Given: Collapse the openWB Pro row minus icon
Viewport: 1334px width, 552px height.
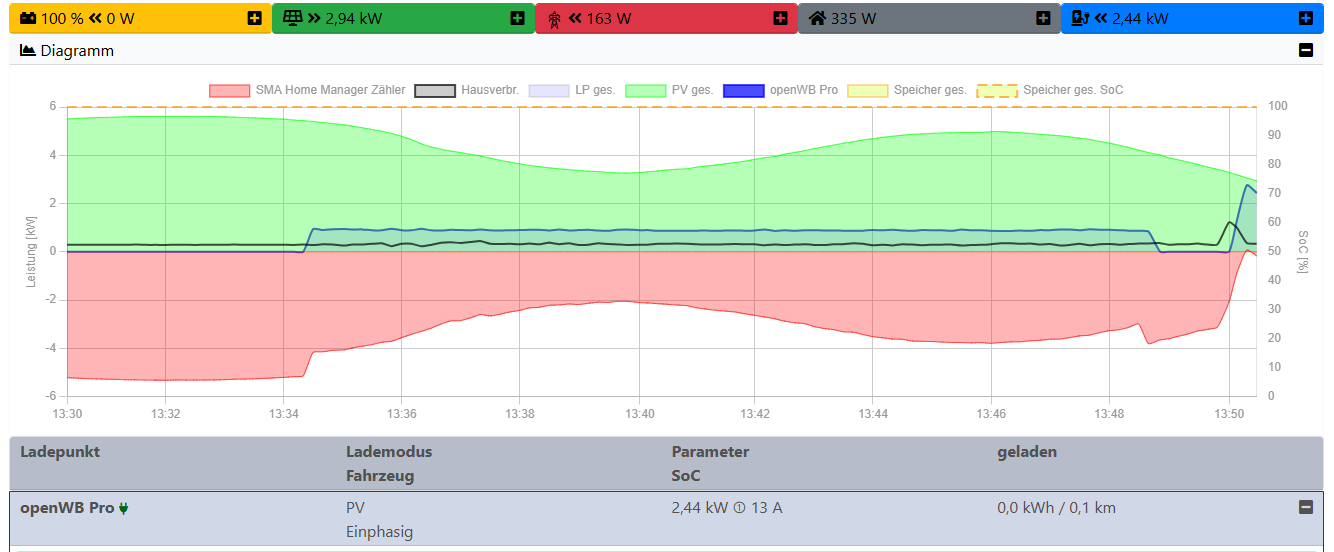Looking at the screenshot, I should tap(1305, 507).
